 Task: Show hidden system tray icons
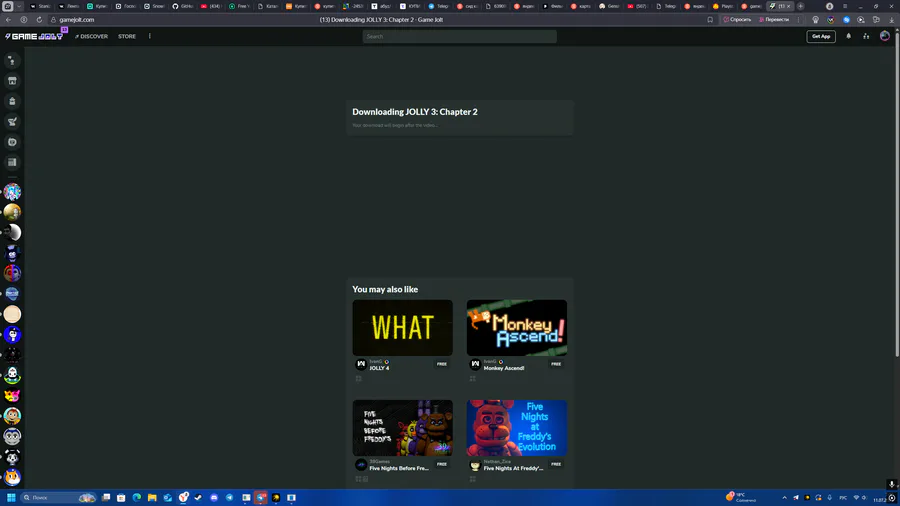click(x=785, y=497)
